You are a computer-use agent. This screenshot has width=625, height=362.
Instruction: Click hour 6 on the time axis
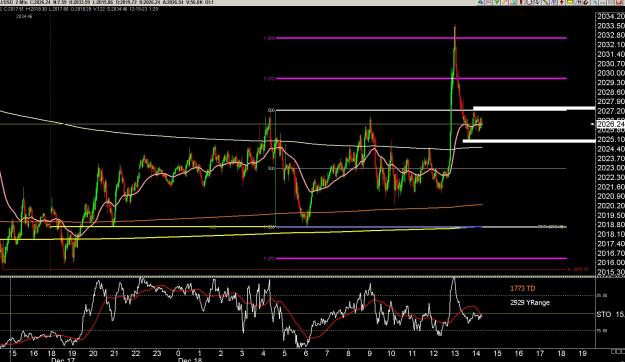pyautogui.click(x=306, y=353)
